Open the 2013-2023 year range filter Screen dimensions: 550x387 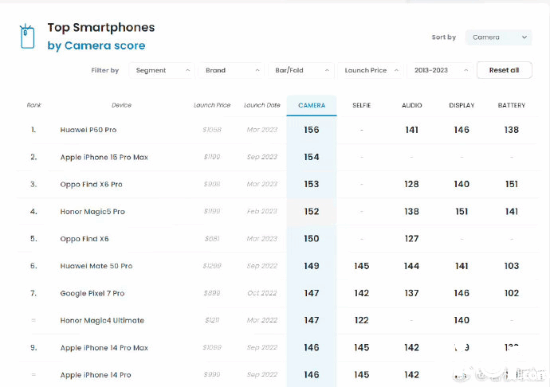click(440, 70)
